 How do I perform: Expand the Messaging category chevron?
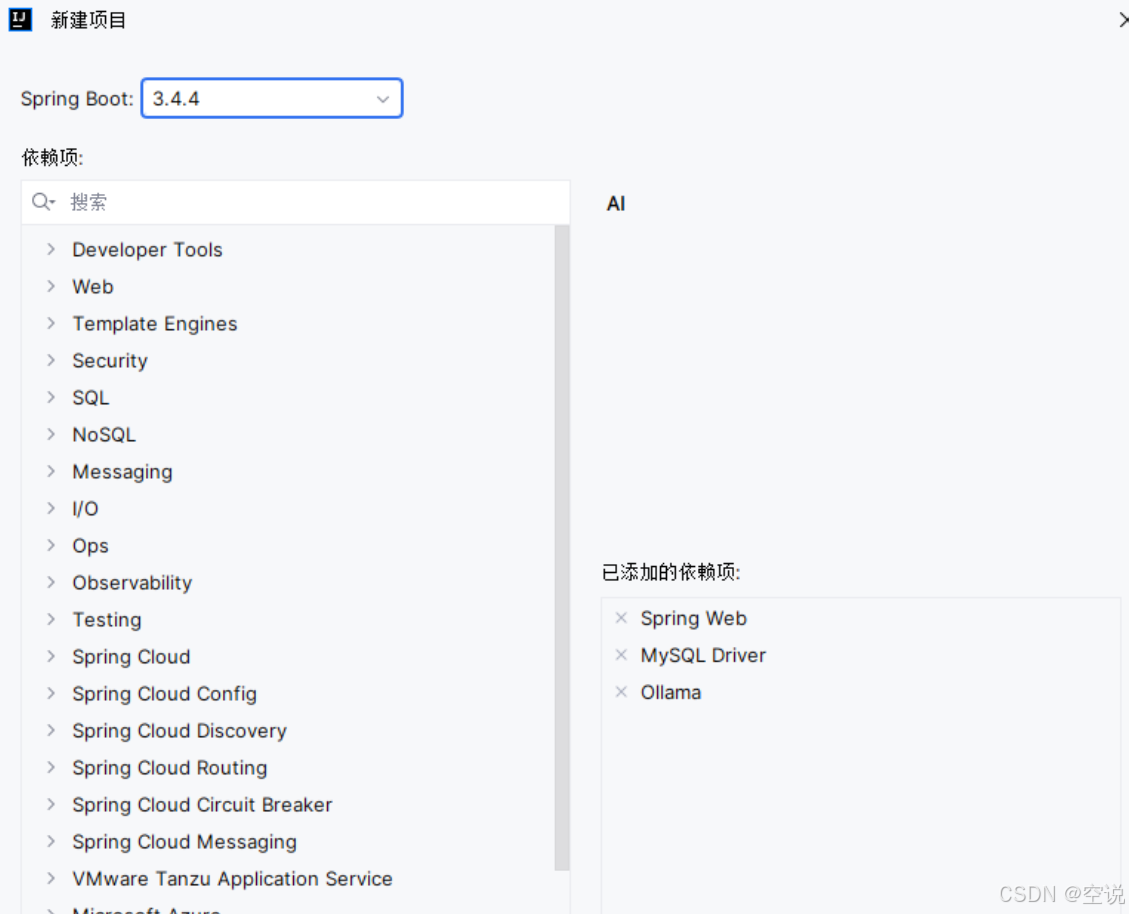coord(51,471)
